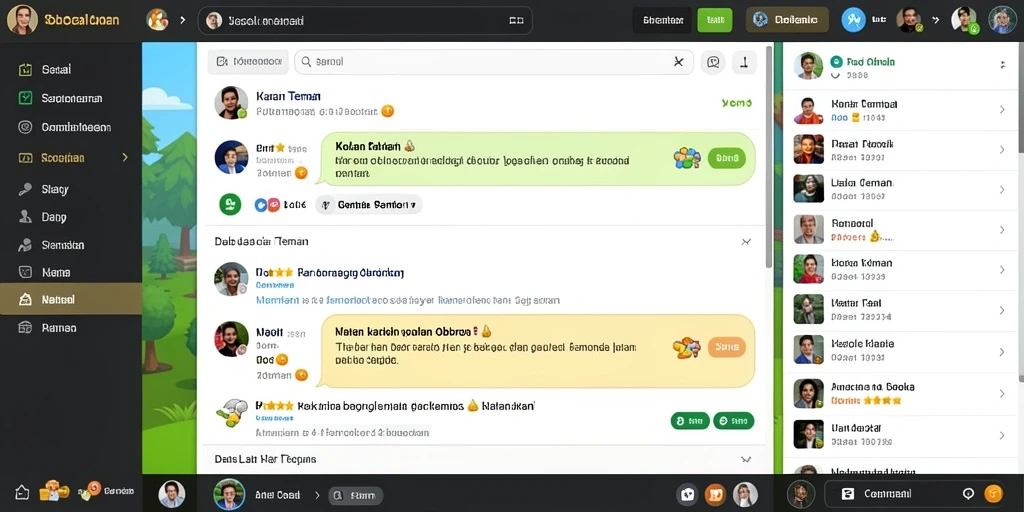Click the Nema sidebar icon
1024x512 pixels.
25,272
